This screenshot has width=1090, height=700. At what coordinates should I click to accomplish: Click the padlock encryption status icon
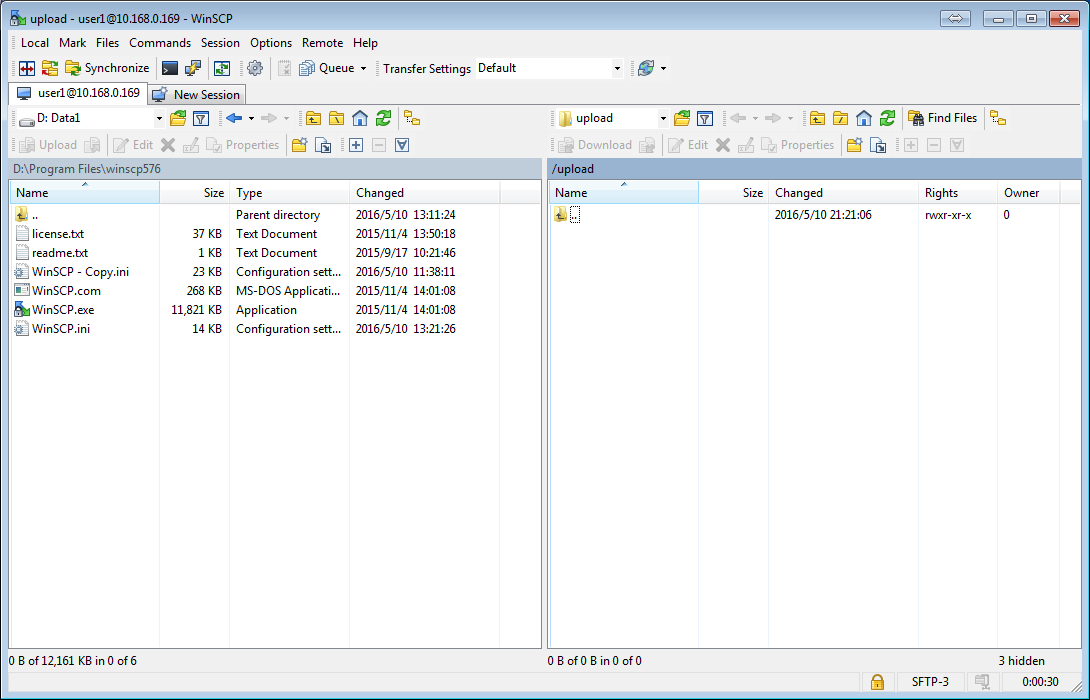pos(877,682)
